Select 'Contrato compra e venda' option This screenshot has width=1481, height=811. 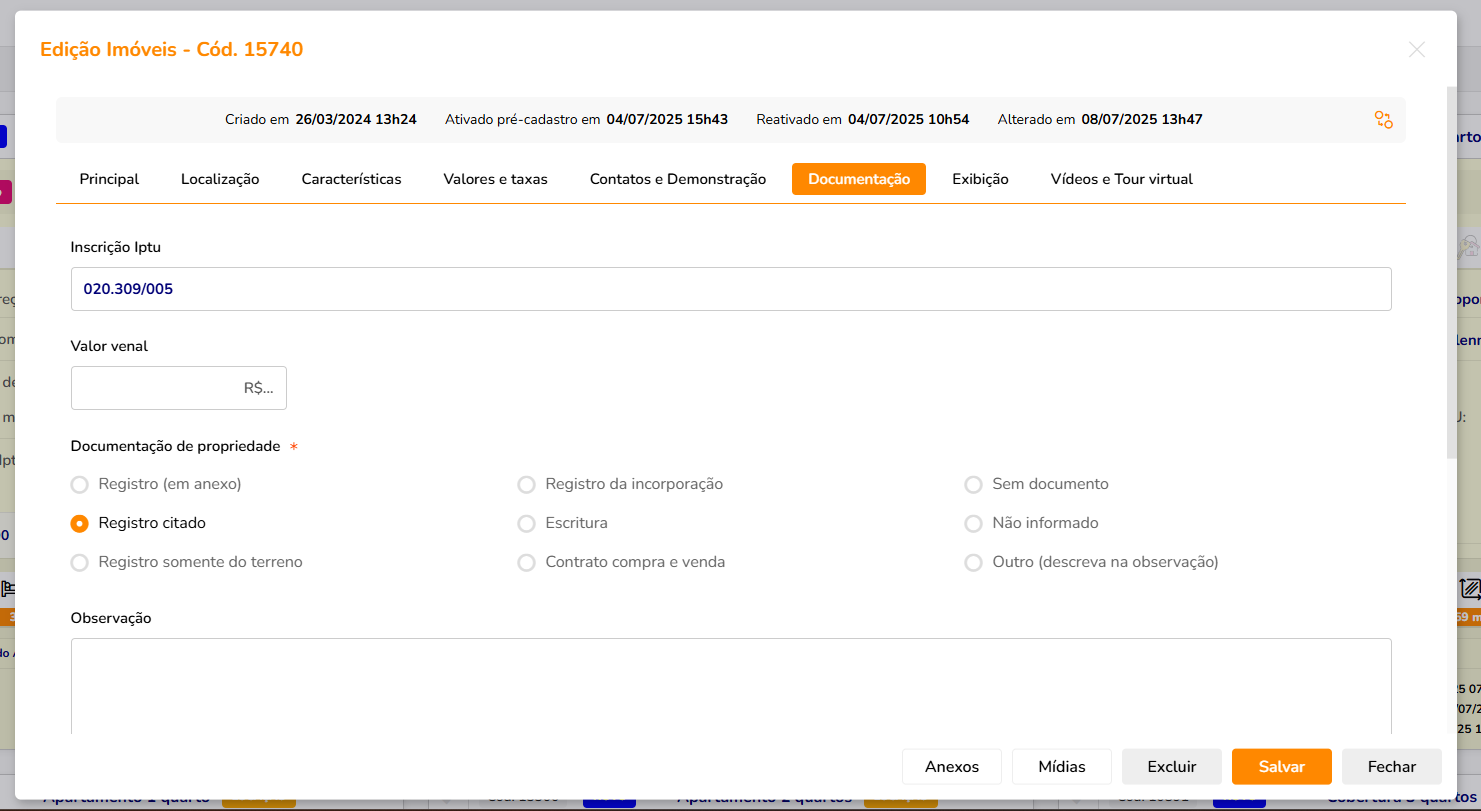tap(526, 563)
